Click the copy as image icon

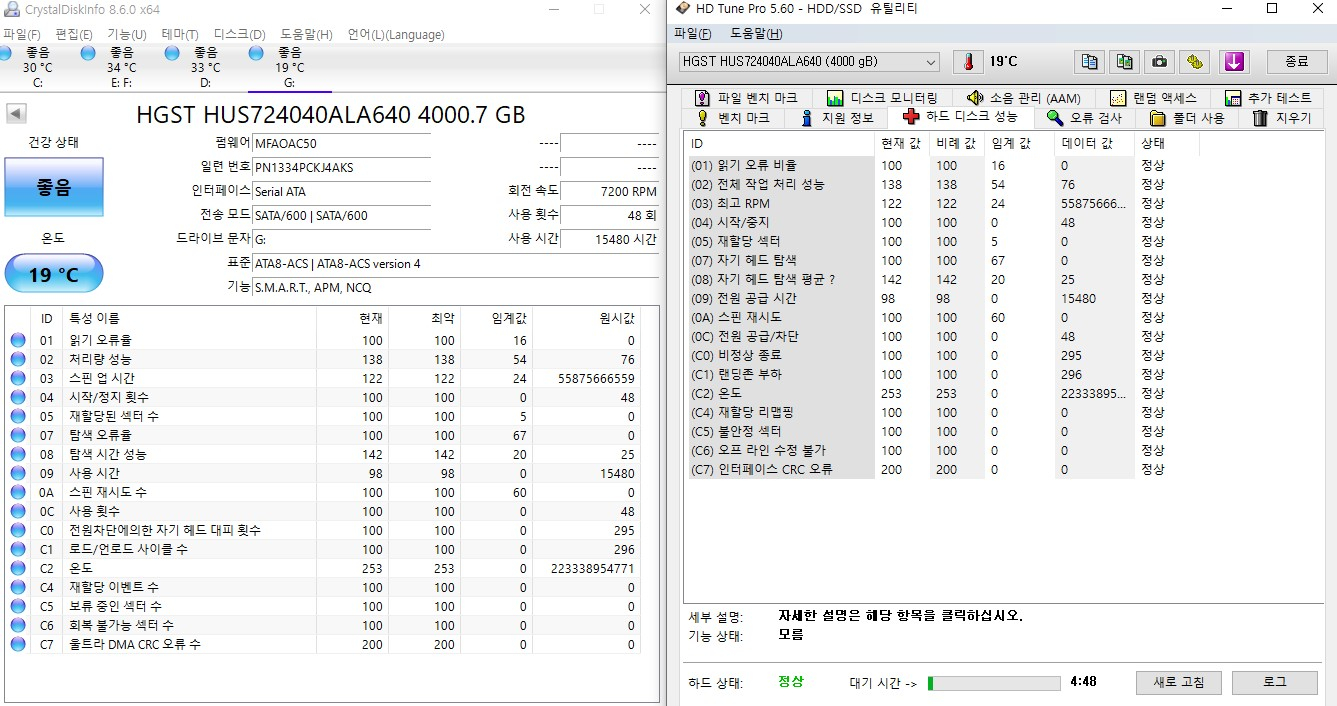point(1123,62)
